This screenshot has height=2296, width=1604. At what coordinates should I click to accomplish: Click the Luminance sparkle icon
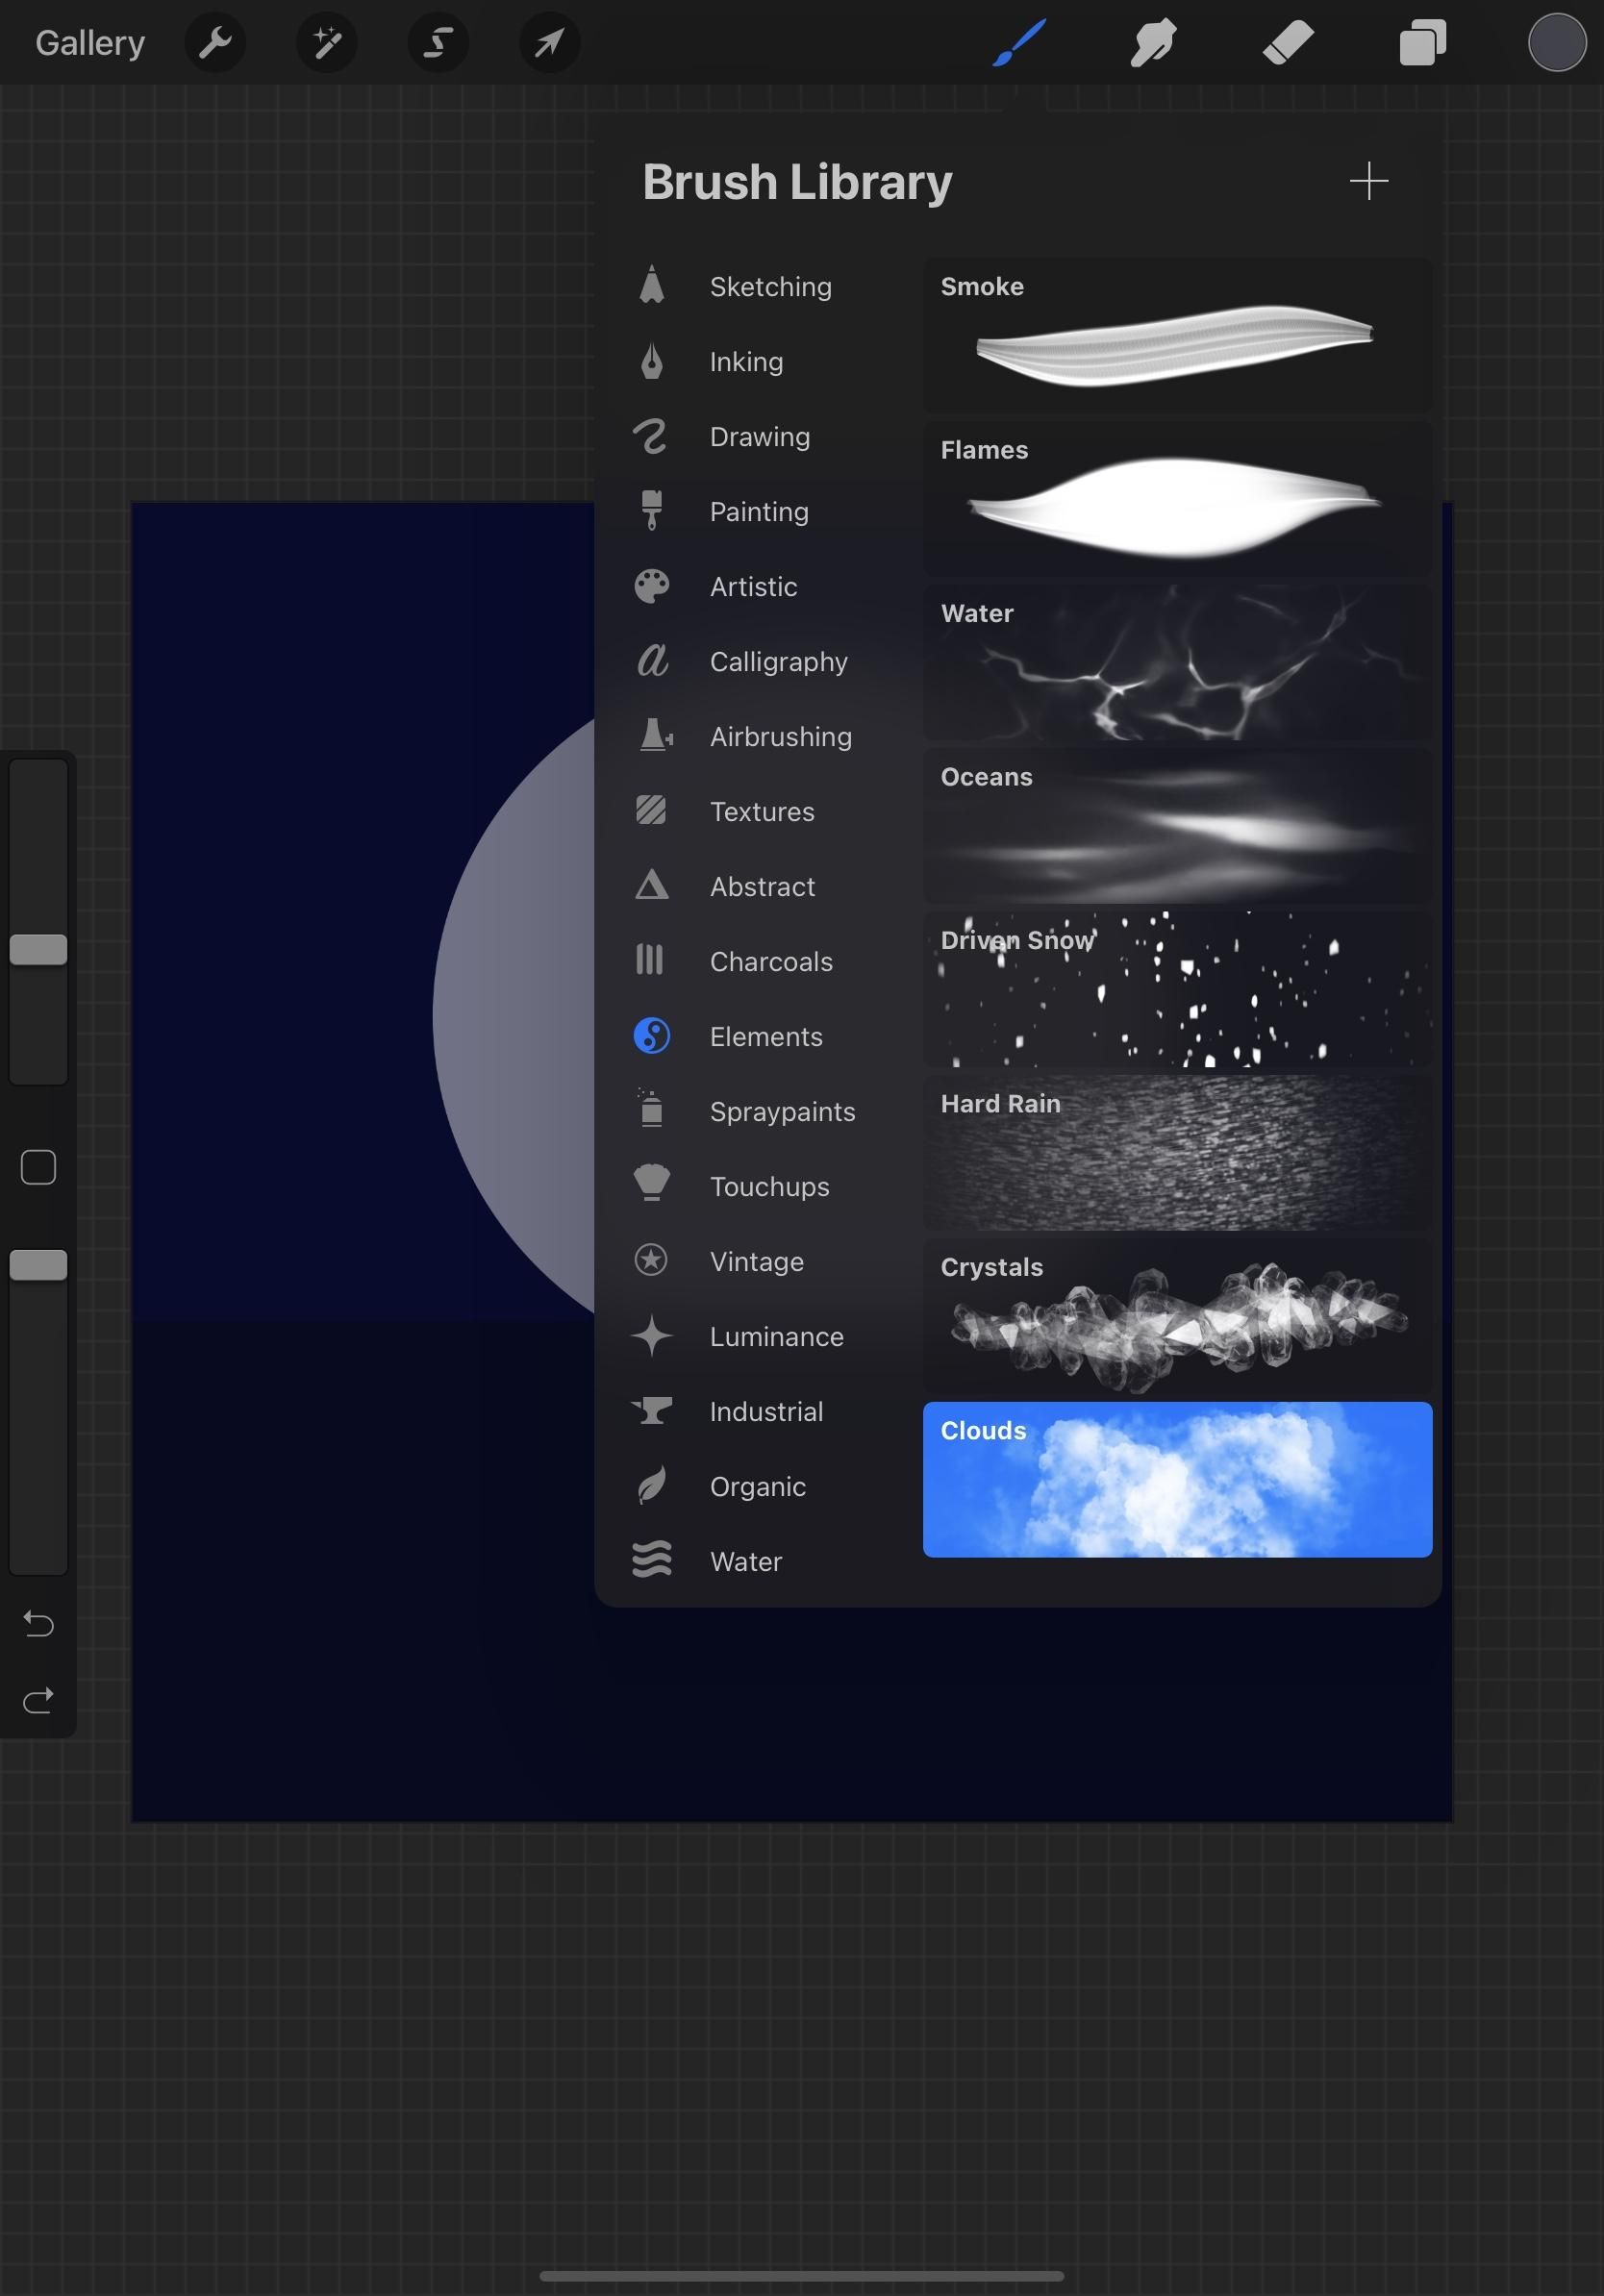coord(652,1336)
